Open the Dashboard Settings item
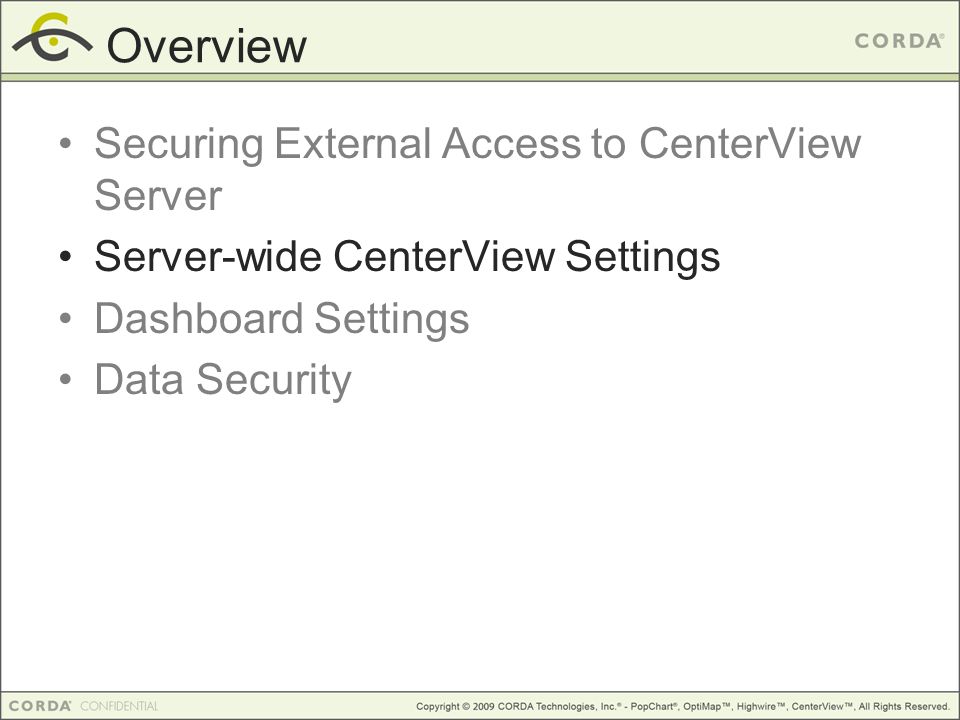This screenshot has height=720, width=960. coord(282,319)
